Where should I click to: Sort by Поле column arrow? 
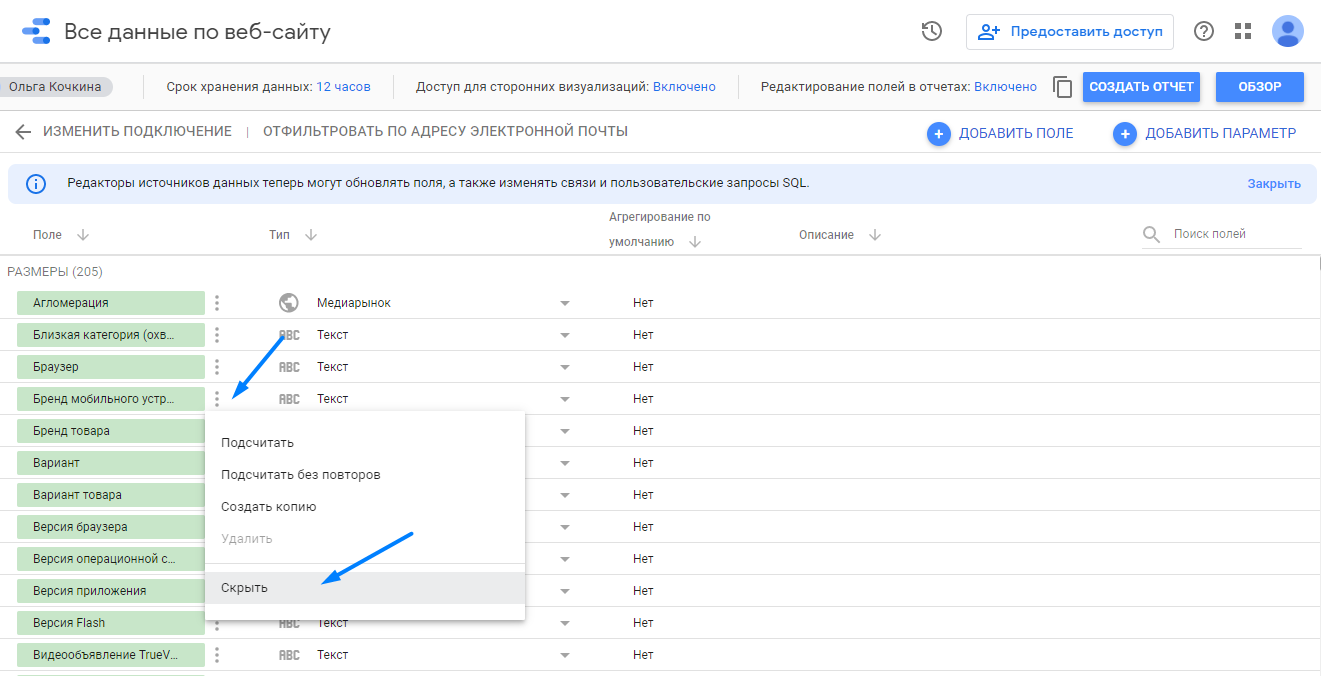click(83, 235)
